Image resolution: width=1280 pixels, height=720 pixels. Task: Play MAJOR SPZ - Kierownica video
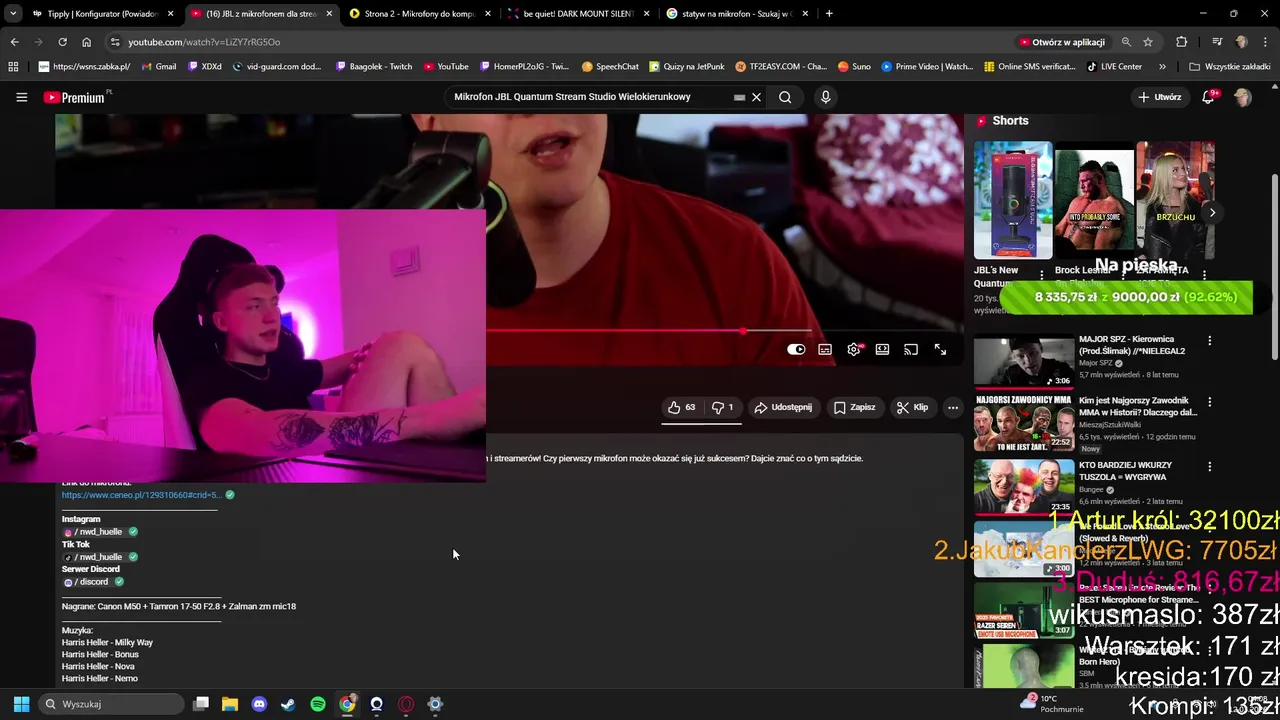pyautogui.click(x=1024, y=361)
